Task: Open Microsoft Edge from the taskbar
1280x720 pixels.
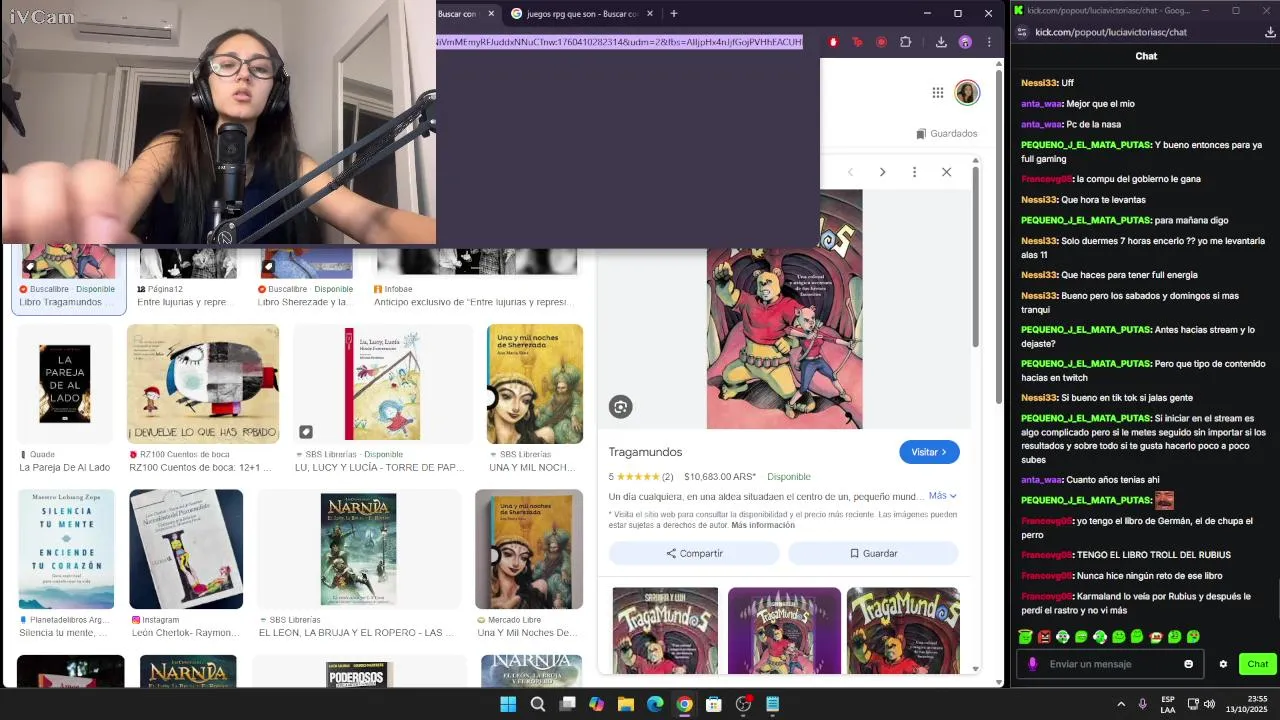Action: click(x=655, y=704)
